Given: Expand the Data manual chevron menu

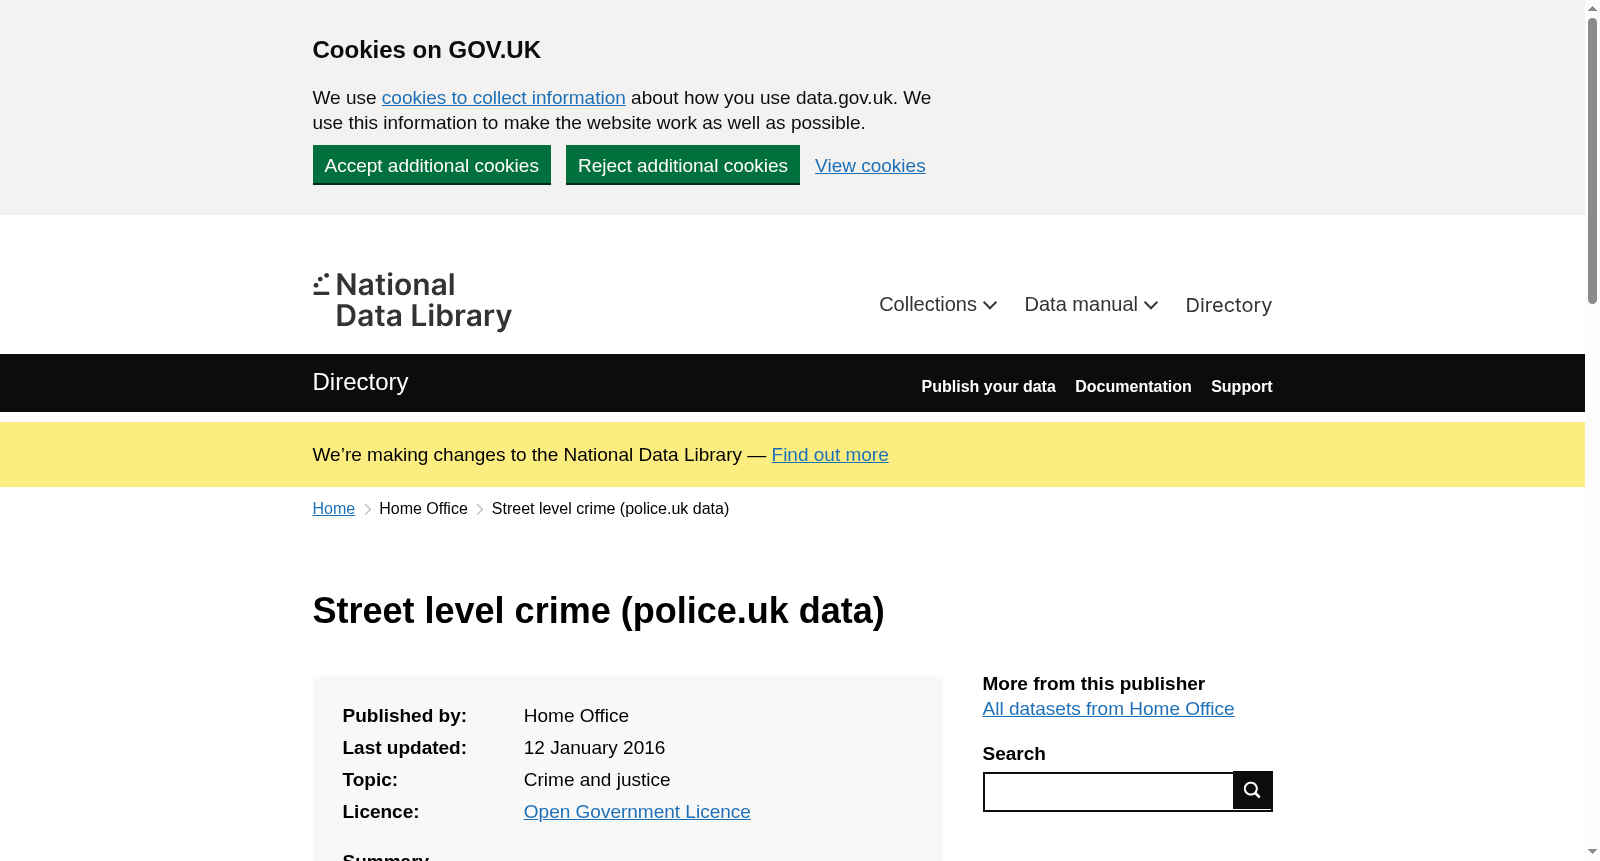Looking at the screenshot, I should [1091, 305].
